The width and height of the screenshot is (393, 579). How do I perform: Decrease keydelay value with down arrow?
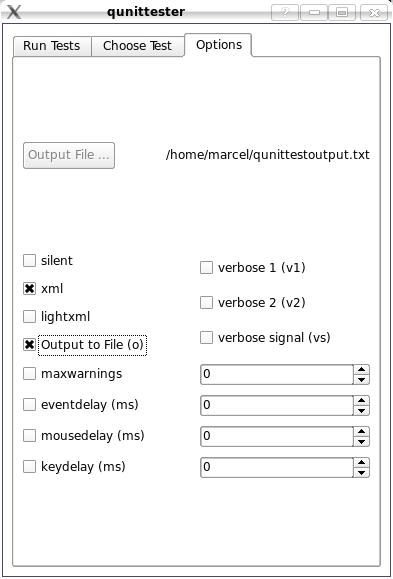point(361,473)
